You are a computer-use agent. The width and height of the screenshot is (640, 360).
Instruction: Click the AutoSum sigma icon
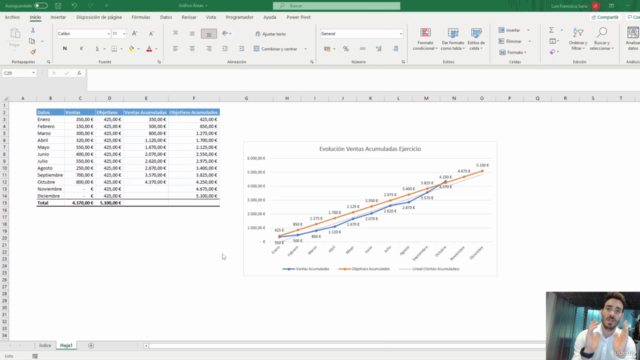[x=551, y=30]
